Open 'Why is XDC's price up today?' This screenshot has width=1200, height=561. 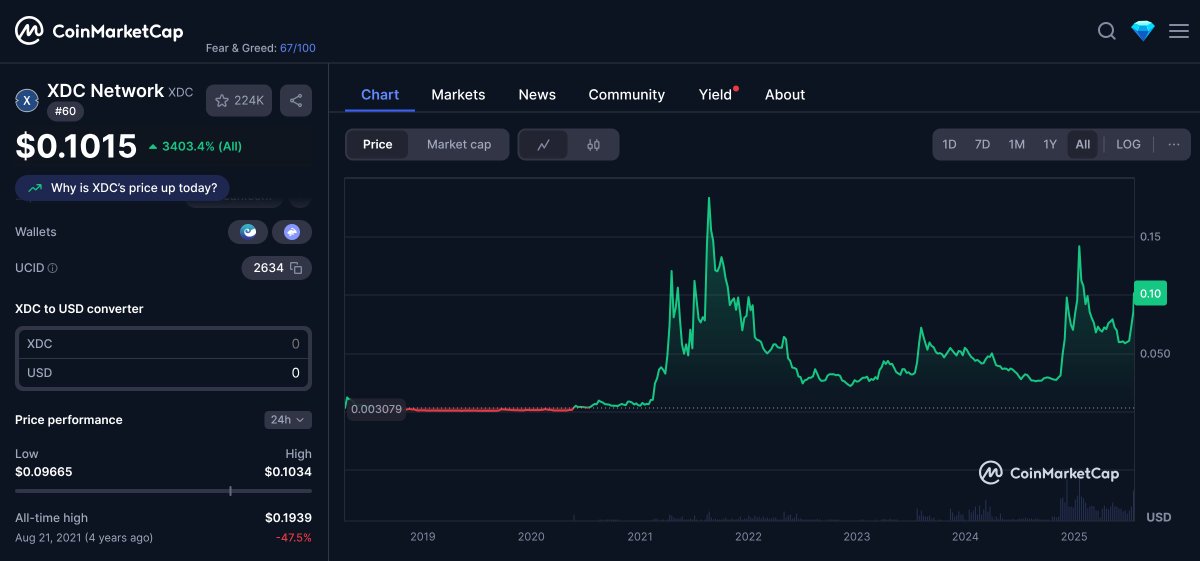pyautogui.click(x=122, y=187)
